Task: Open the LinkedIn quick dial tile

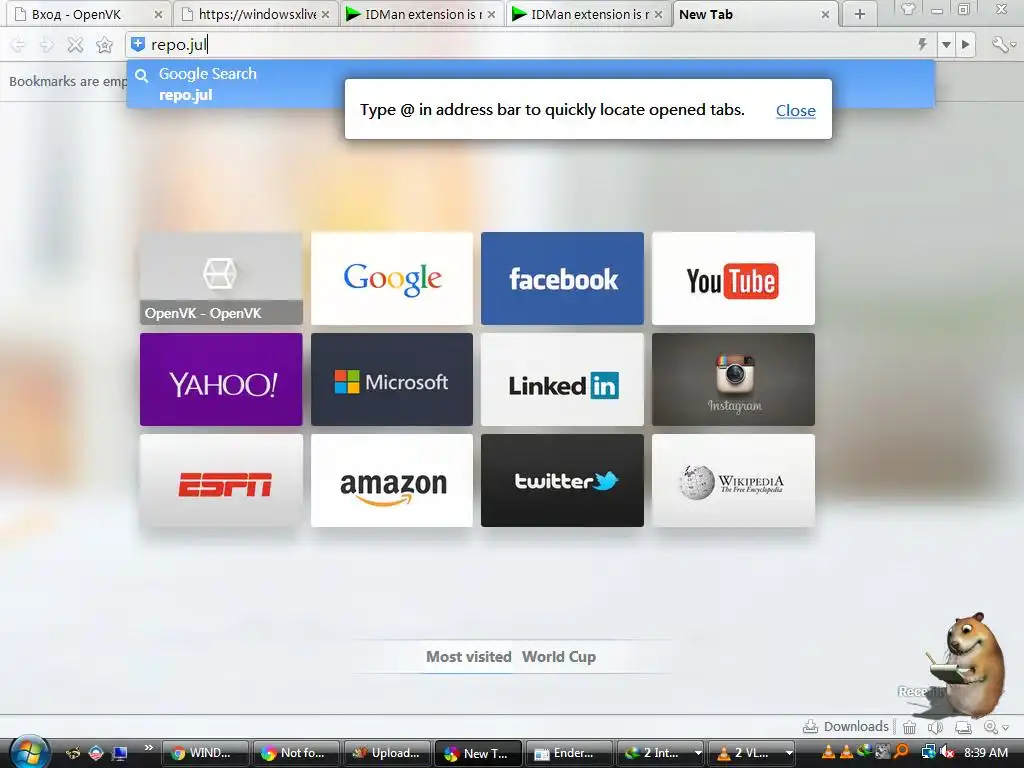Action: [562, 379]
